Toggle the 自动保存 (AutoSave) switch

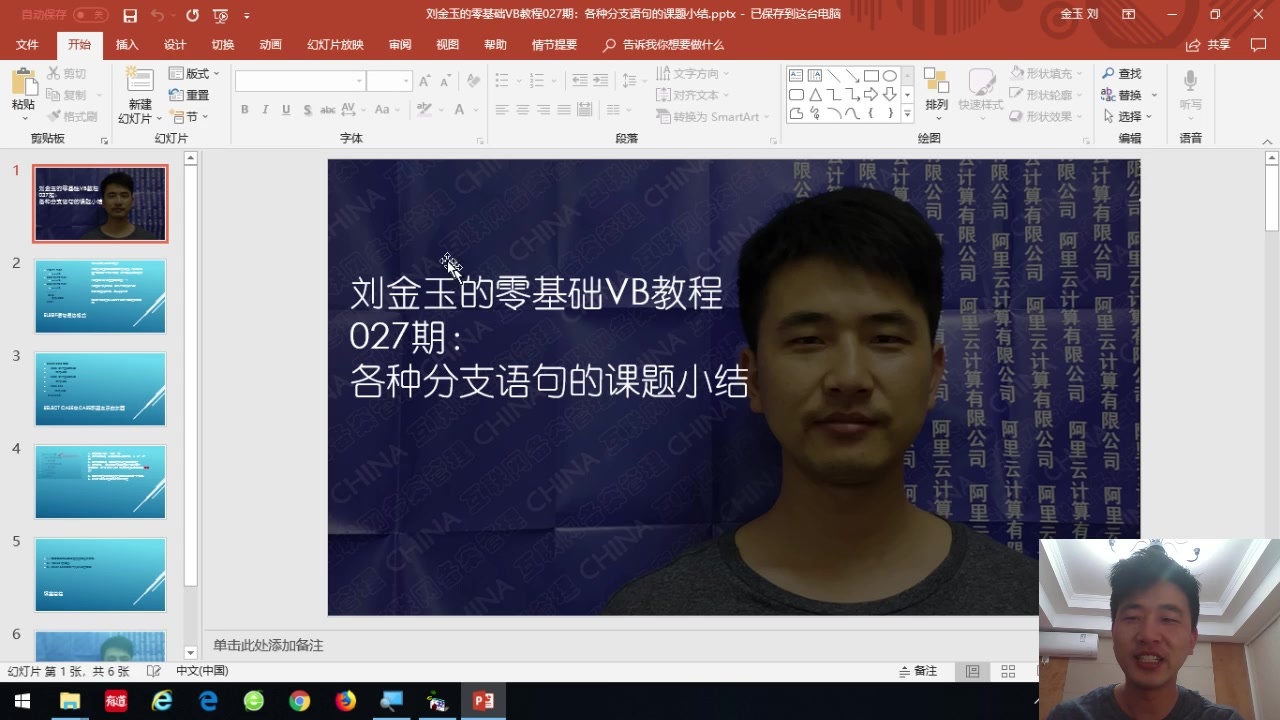90,15
